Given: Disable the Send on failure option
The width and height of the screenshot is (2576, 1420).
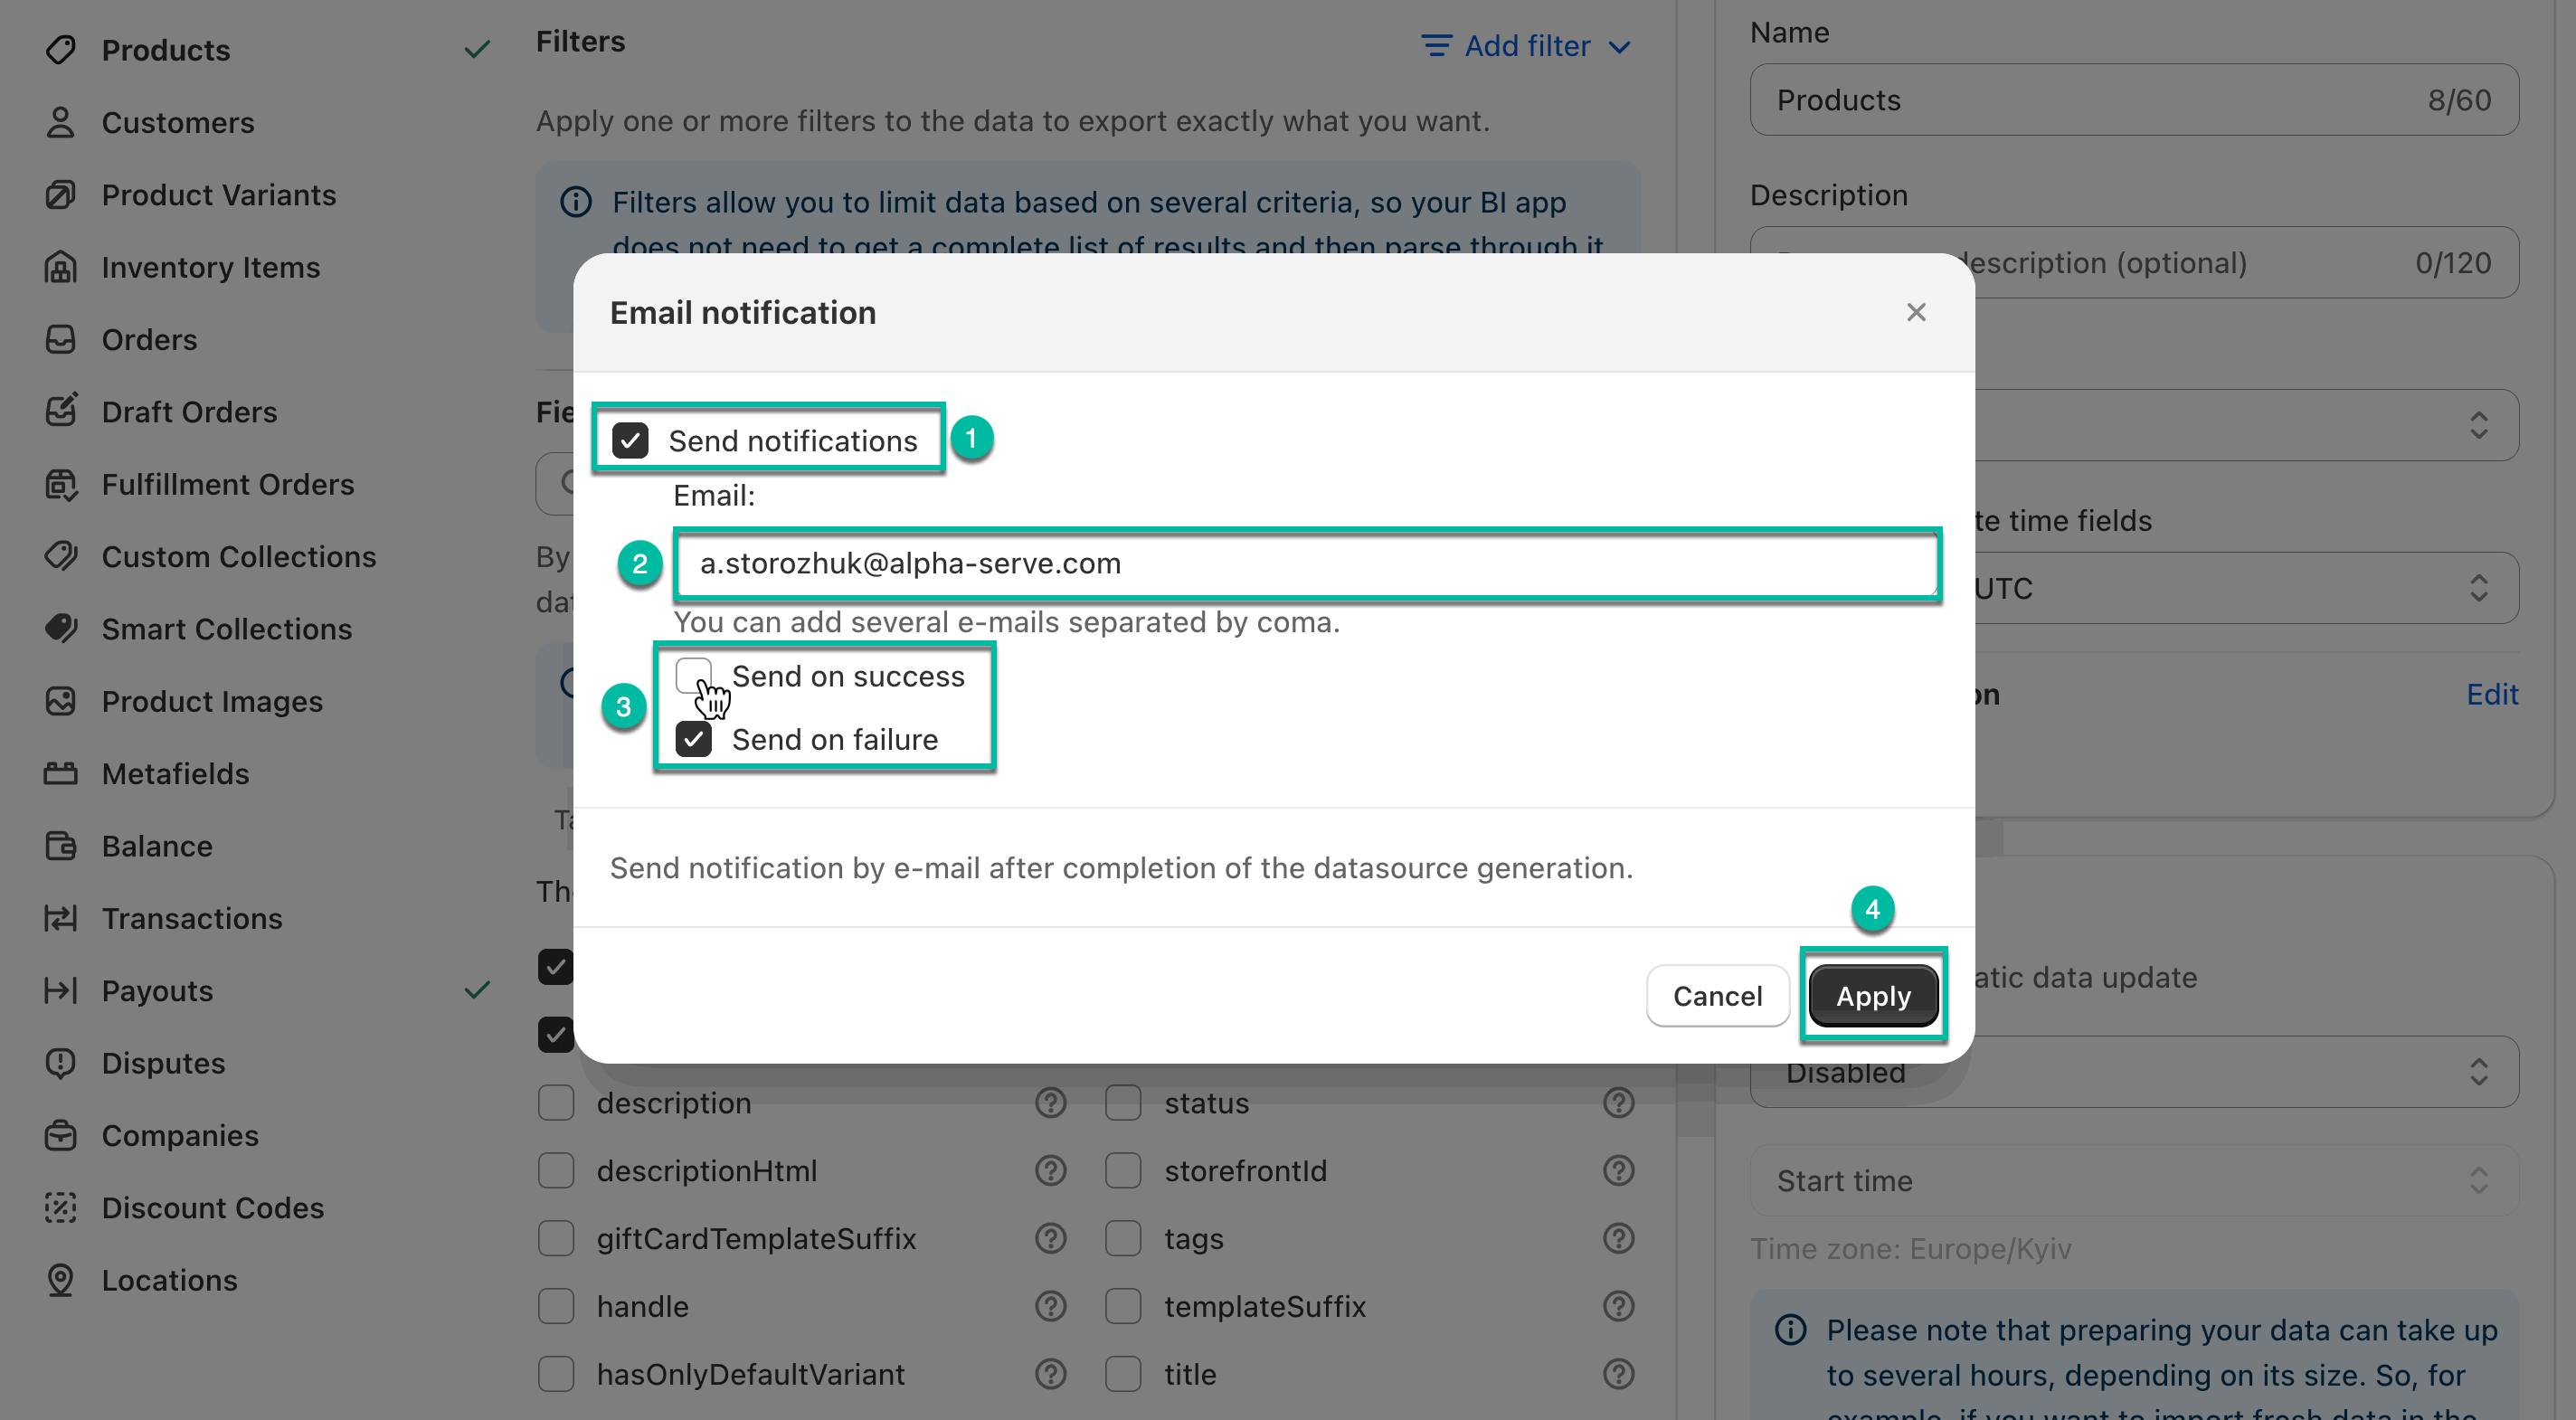Looking at the screenshot, I should [694, 739].
